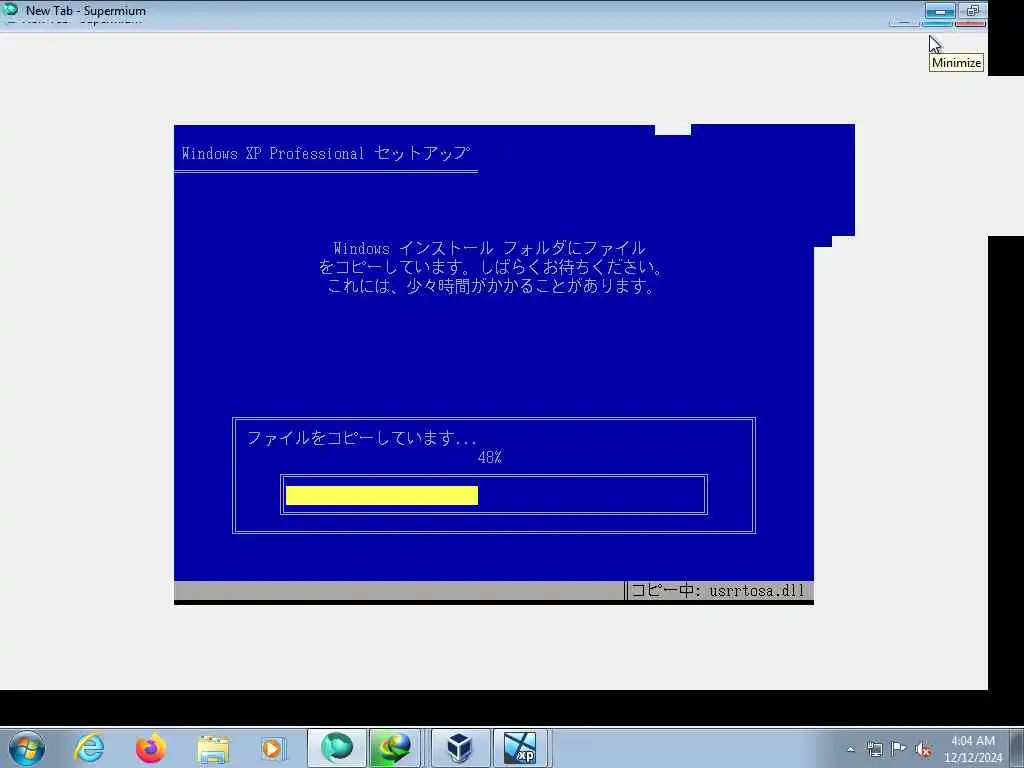Click the muted volume tray icon

pos(923,749)
